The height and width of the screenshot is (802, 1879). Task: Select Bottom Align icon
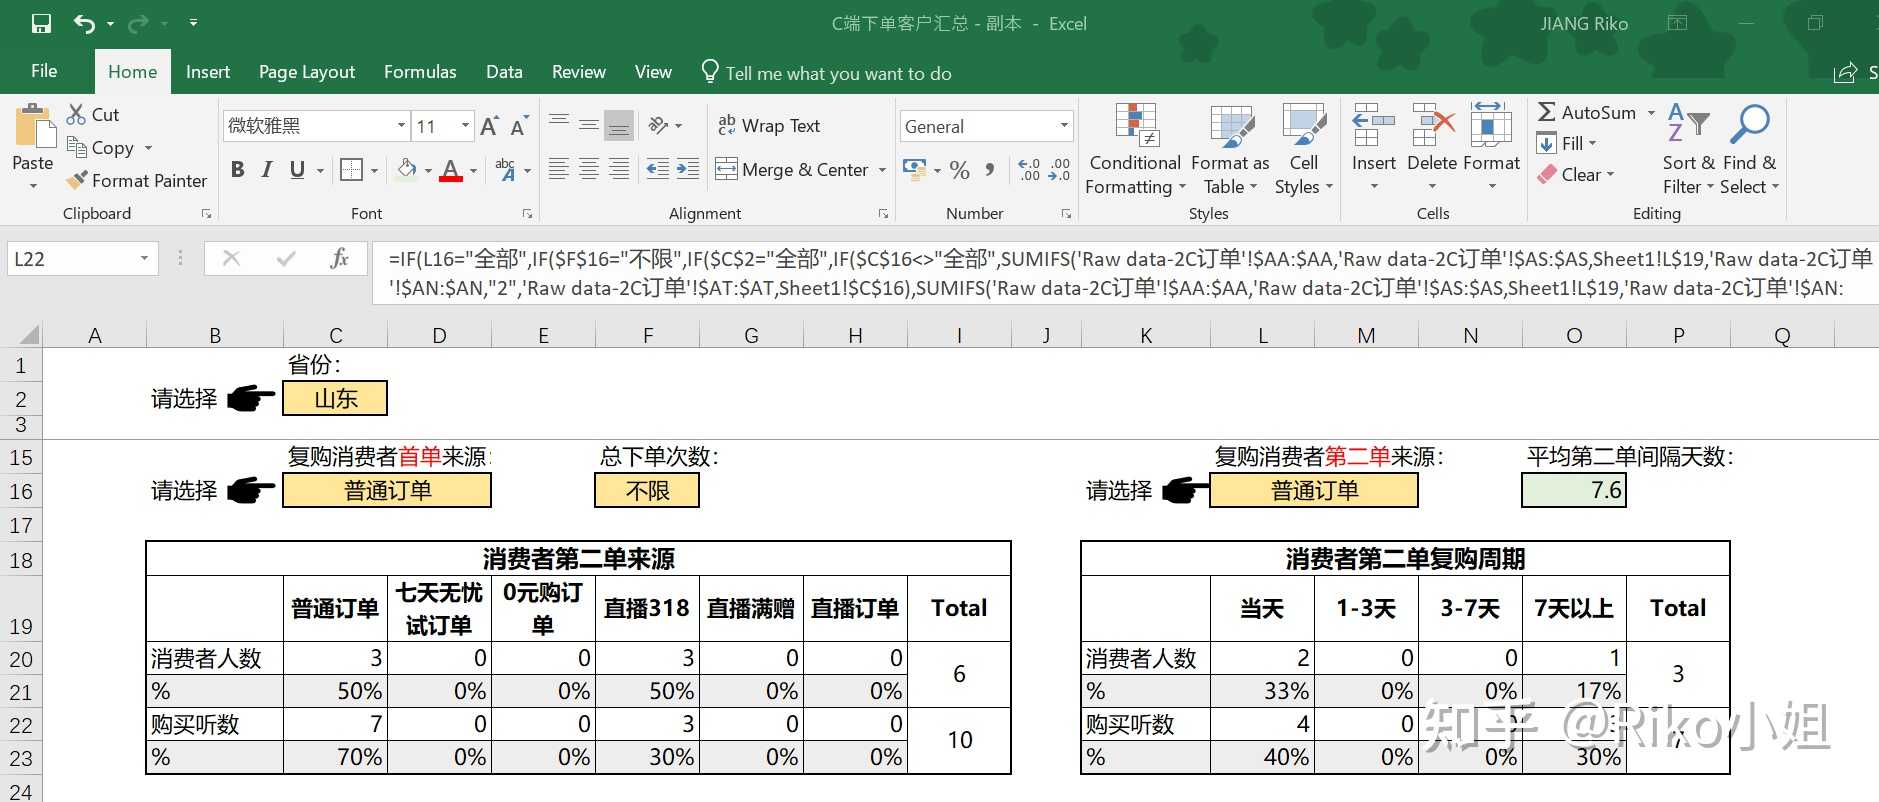(x=619, y=125)
